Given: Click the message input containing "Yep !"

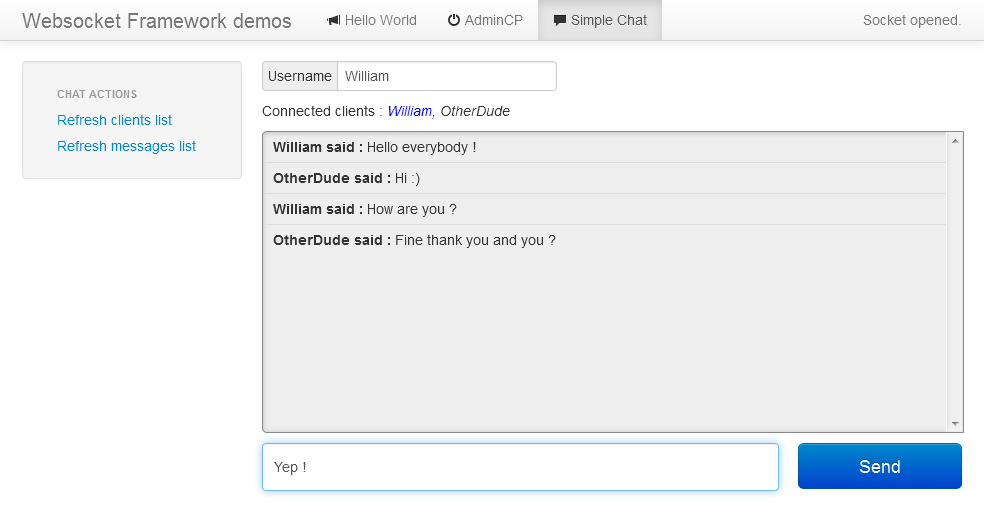Looking at the screenshot, I should click(520, 467).
